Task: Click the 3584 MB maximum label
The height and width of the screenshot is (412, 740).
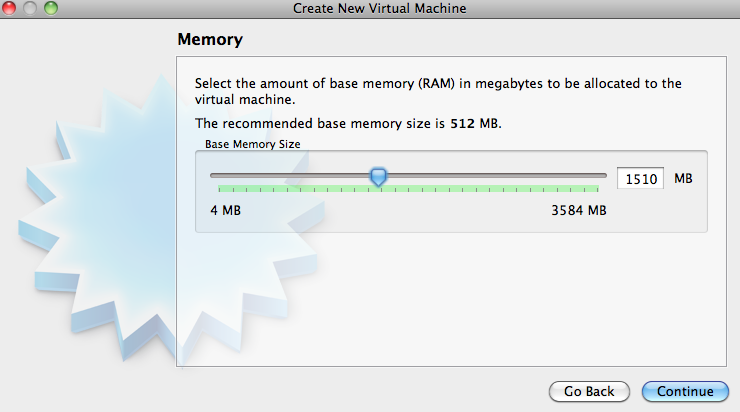Action: point(579,210)
